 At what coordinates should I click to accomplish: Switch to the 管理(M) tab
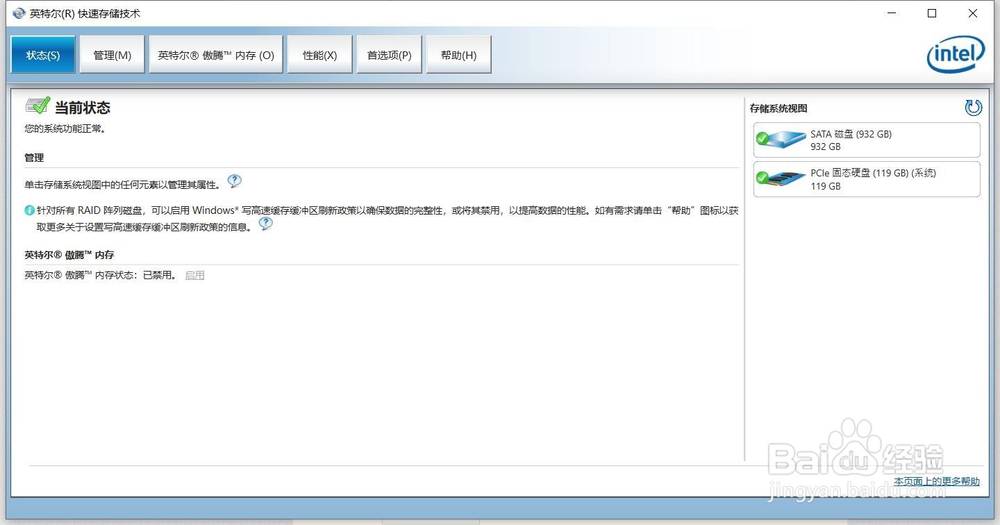(112, 55)
